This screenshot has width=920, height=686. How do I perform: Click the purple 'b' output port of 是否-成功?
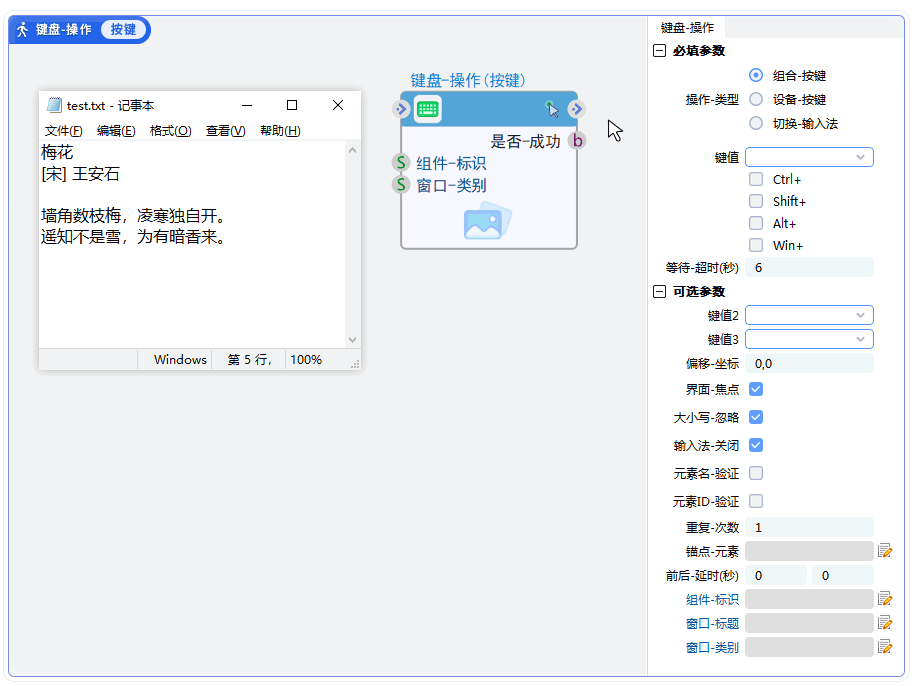pos(578,141)
